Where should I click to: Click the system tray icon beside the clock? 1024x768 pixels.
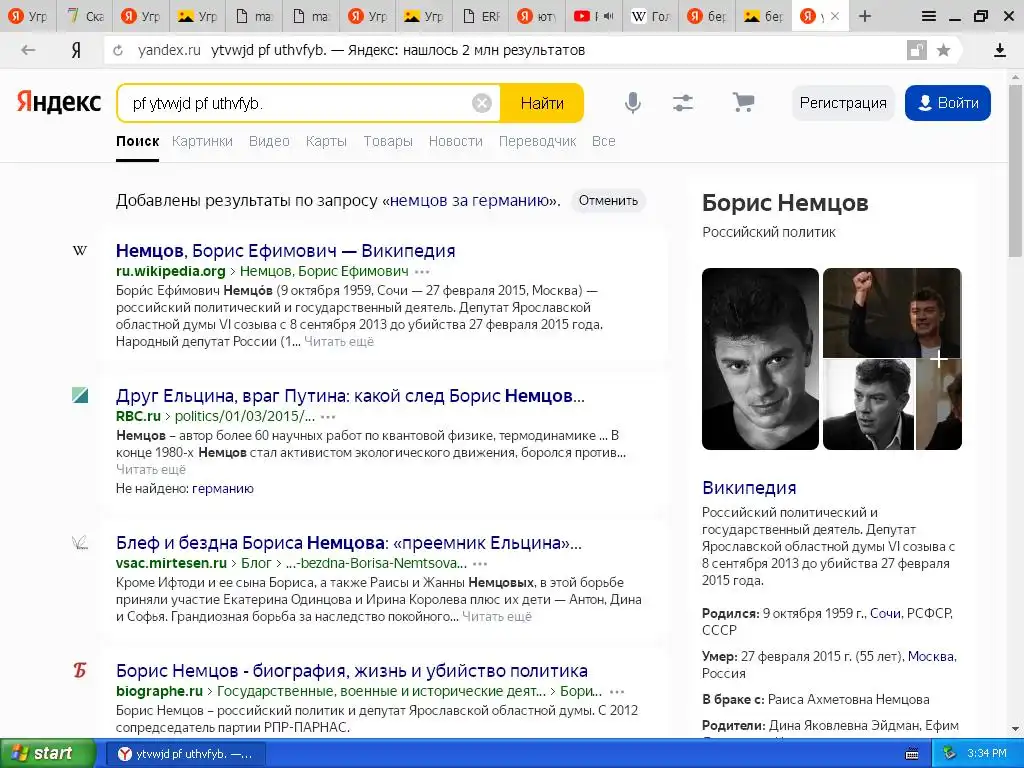[x=950, y=754]
